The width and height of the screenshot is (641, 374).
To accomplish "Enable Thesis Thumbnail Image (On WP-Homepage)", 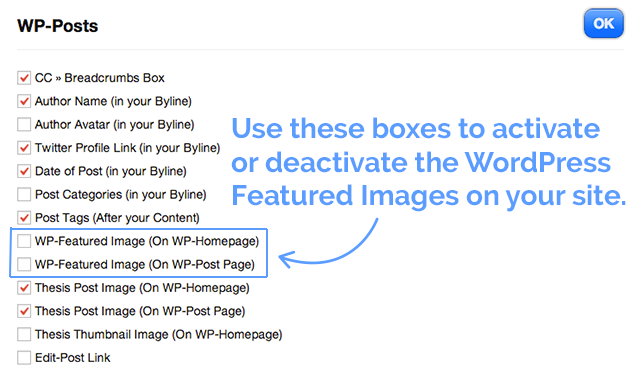I will [x=24, y=334].
